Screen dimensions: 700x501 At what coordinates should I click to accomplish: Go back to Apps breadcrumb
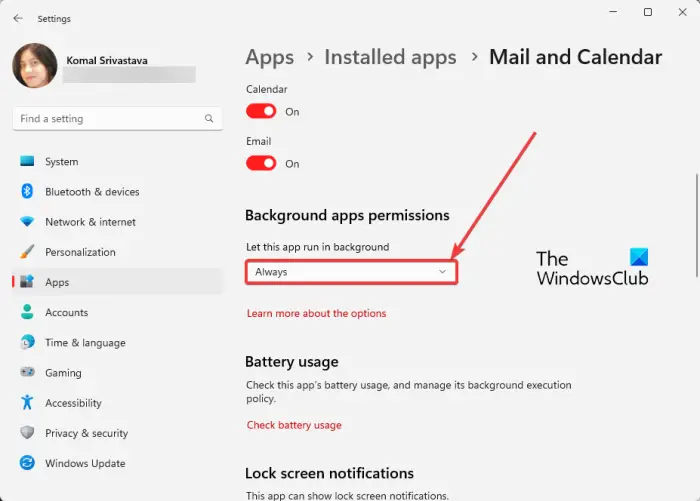click(x=270, y=57)
